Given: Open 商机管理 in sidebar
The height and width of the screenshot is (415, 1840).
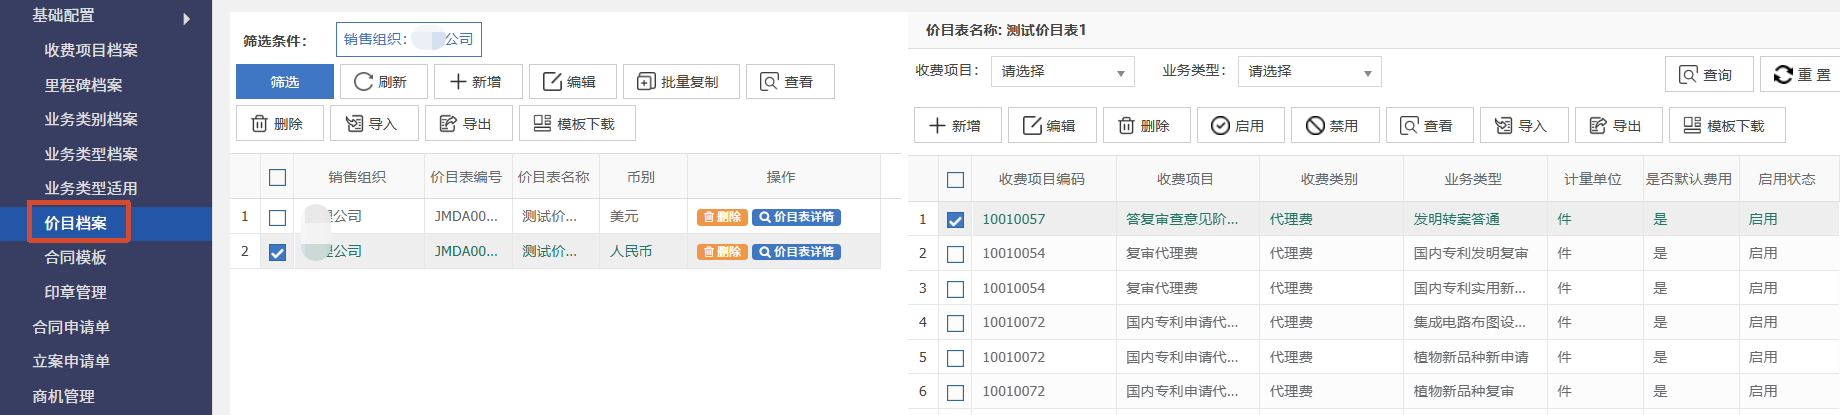Looking at the screenshot, I should coord(63,396).
